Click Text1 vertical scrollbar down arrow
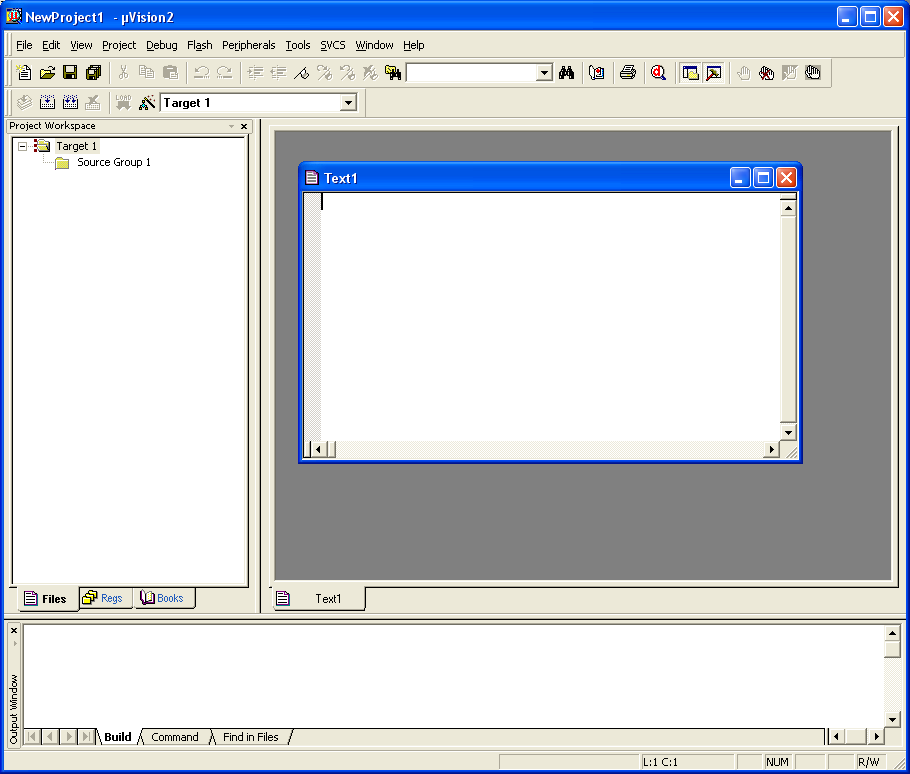The width and height of the screenshot is (910, 774). [x=788, y=432]
